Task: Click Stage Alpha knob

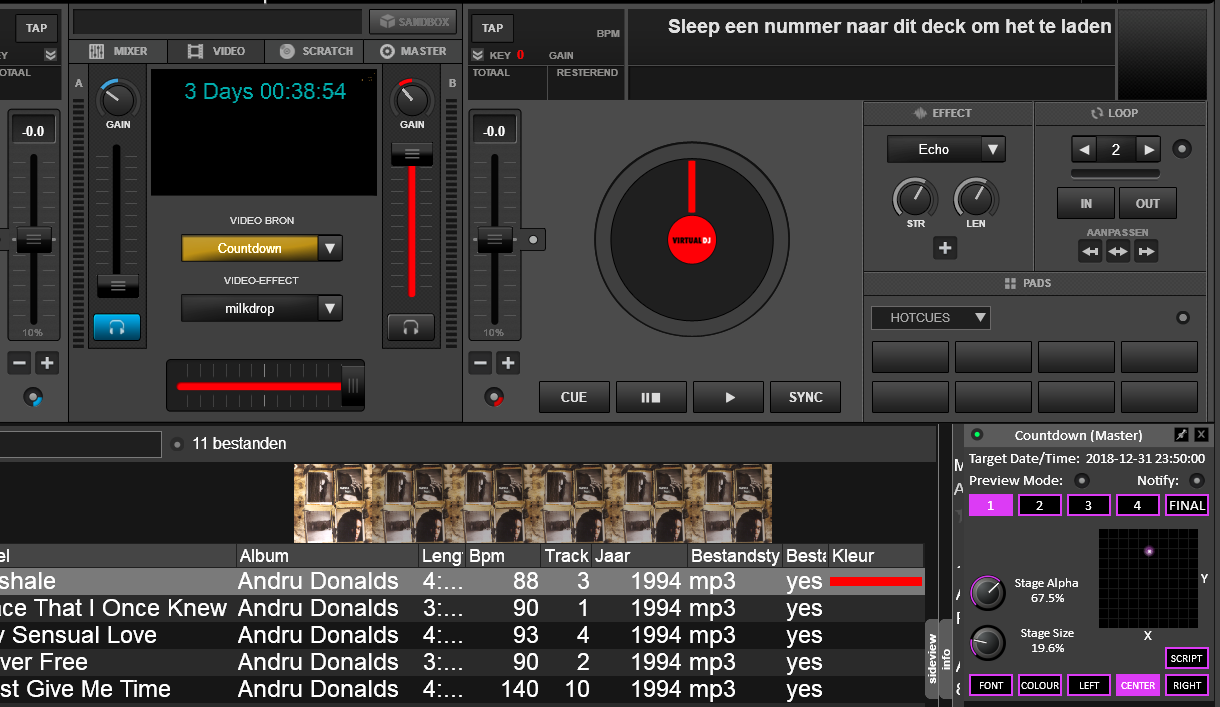Action: click(989, 593)
